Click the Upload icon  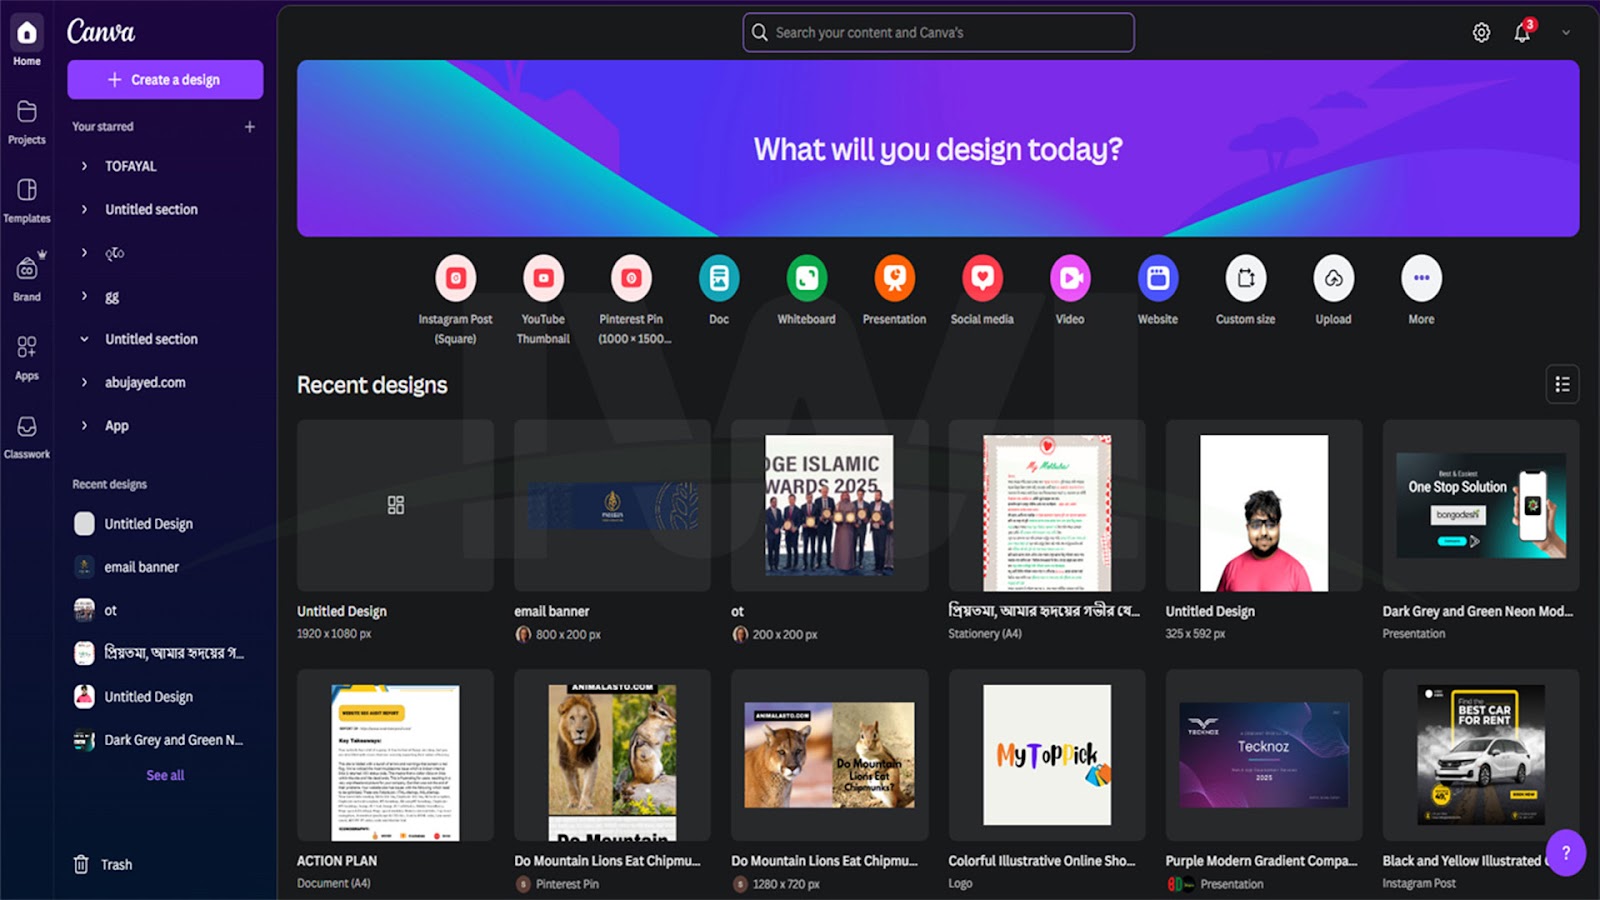1333,278
